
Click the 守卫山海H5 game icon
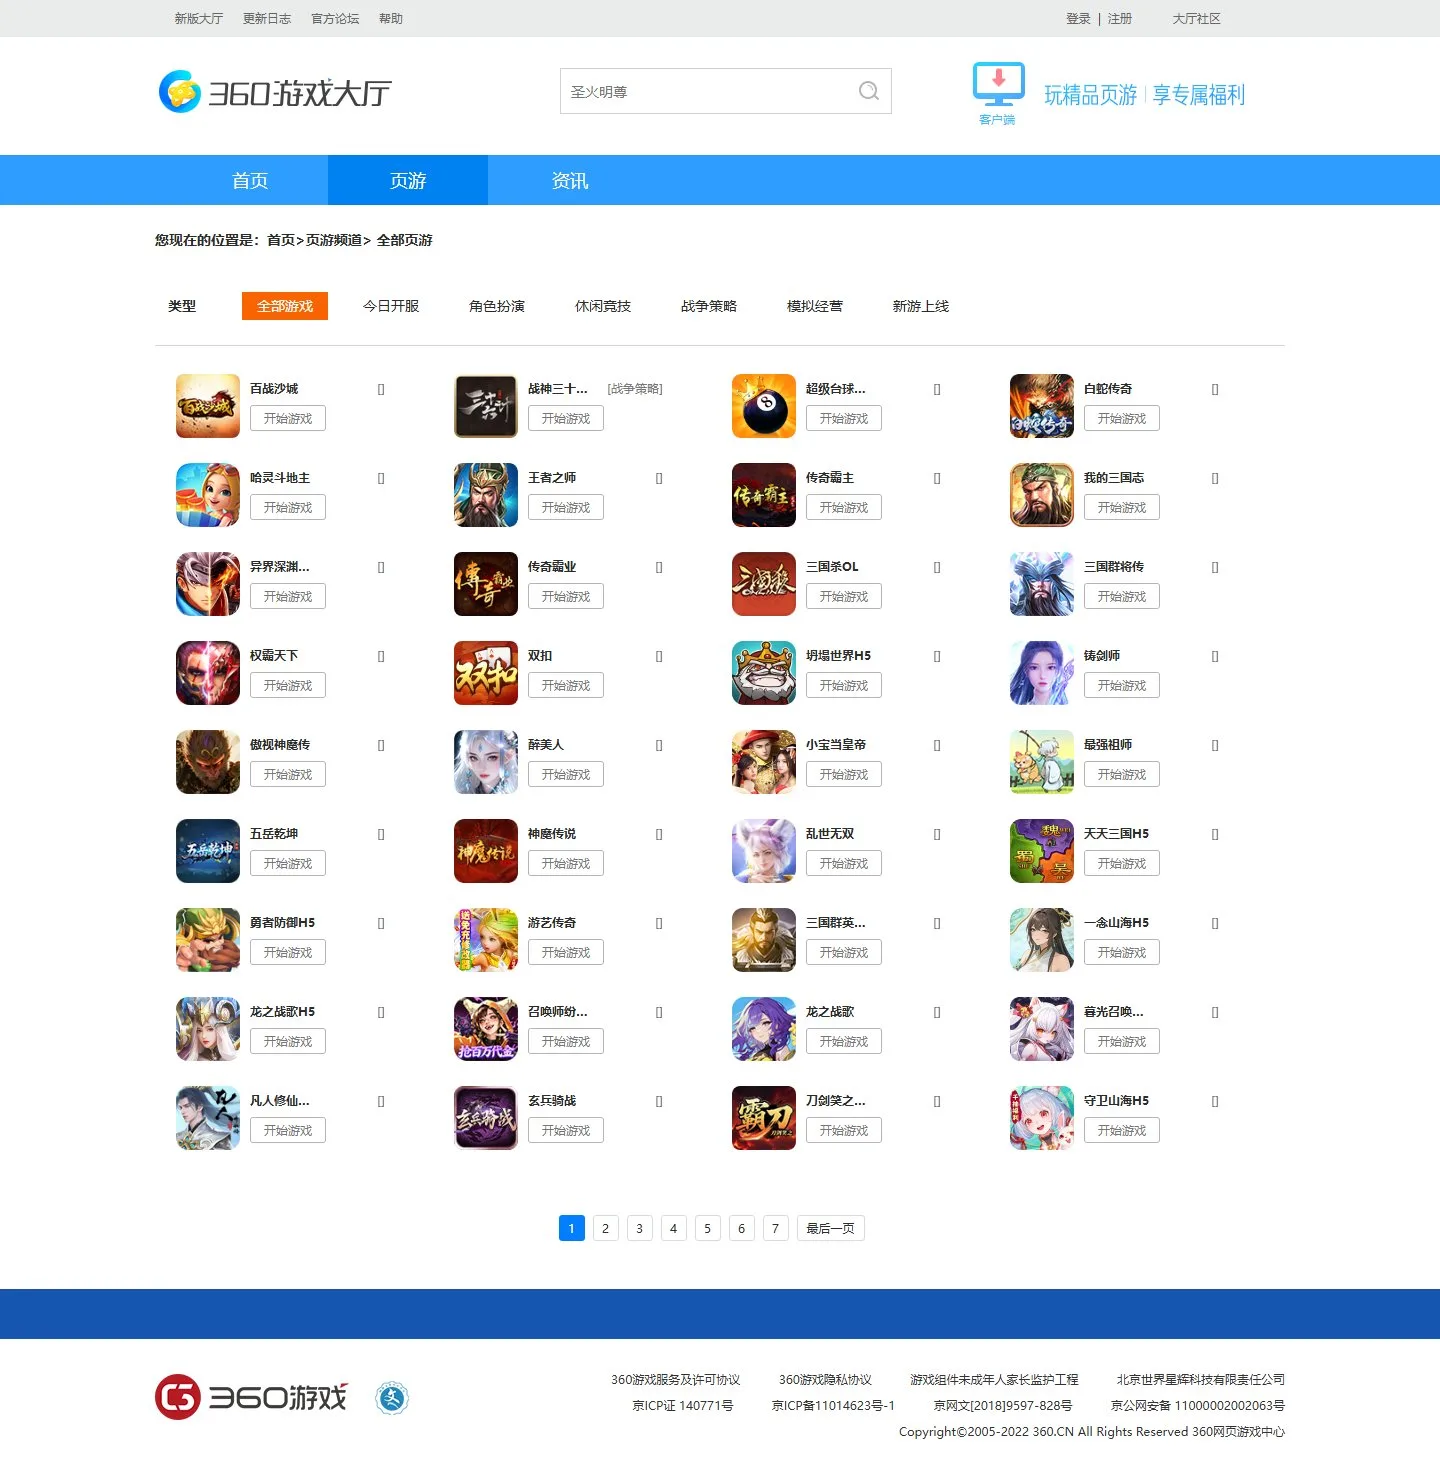(x=1042, y=1118)
